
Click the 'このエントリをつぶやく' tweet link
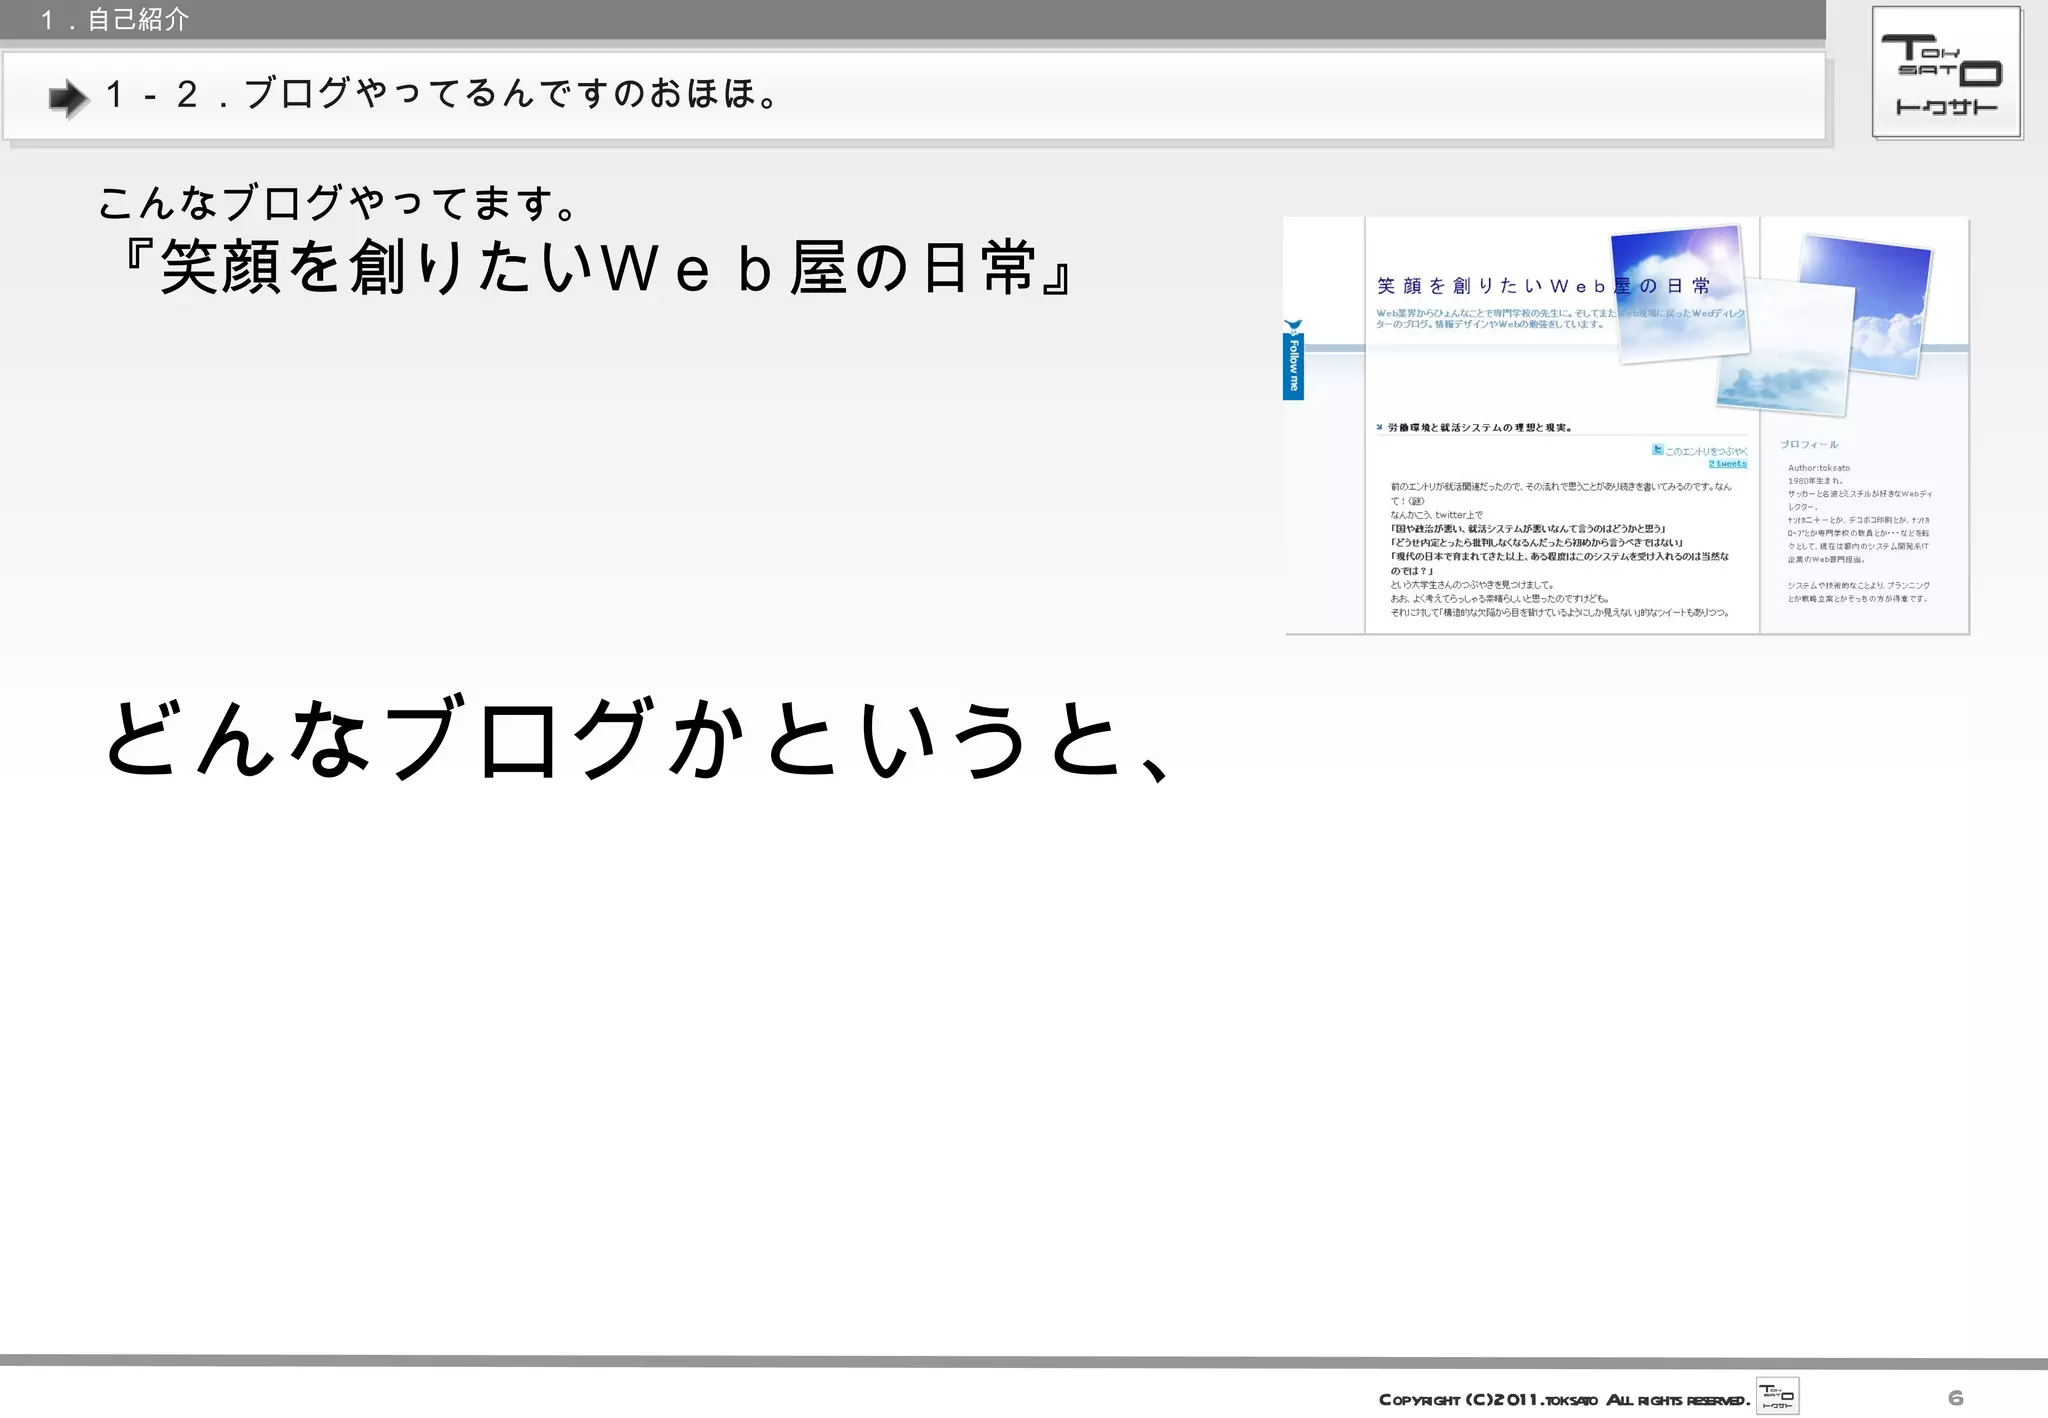(x=1699, y=451)
